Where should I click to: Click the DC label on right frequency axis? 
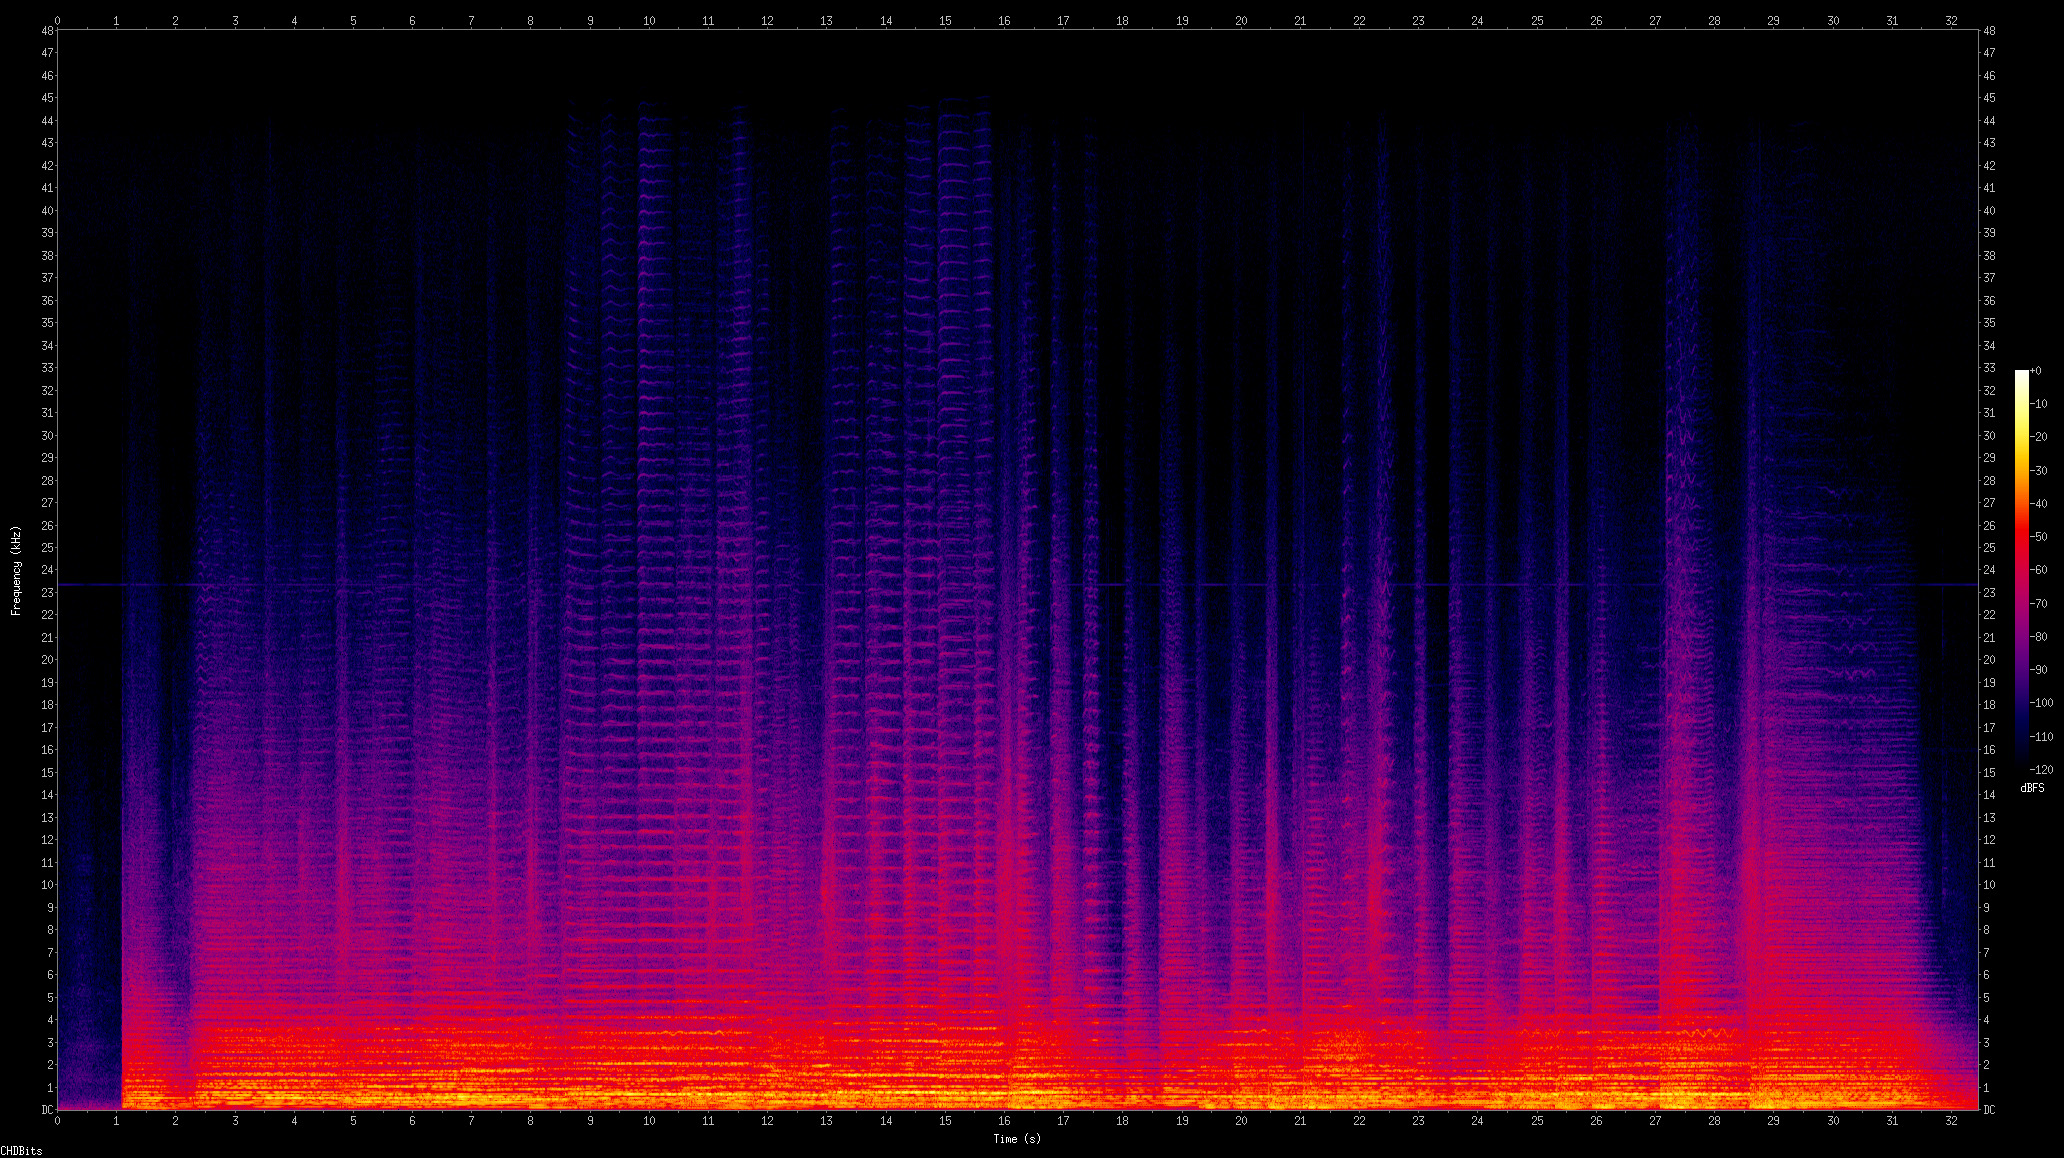pyautogui.click(x=1989, y=1109)
